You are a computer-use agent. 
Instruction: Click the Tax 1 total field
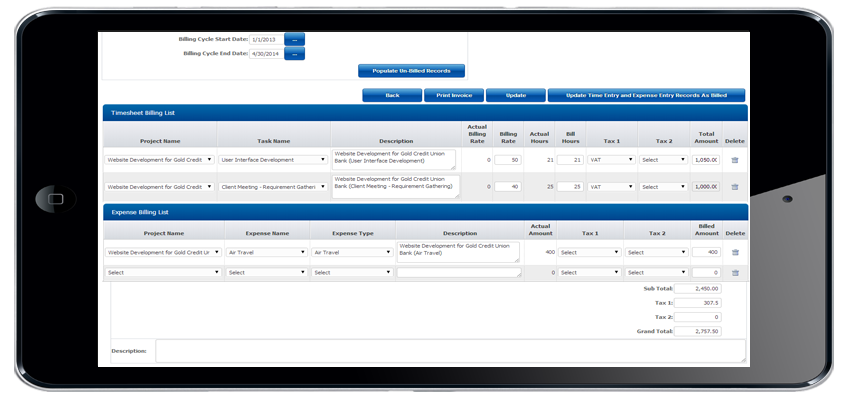pyautogui.click(x=698, y=303)
